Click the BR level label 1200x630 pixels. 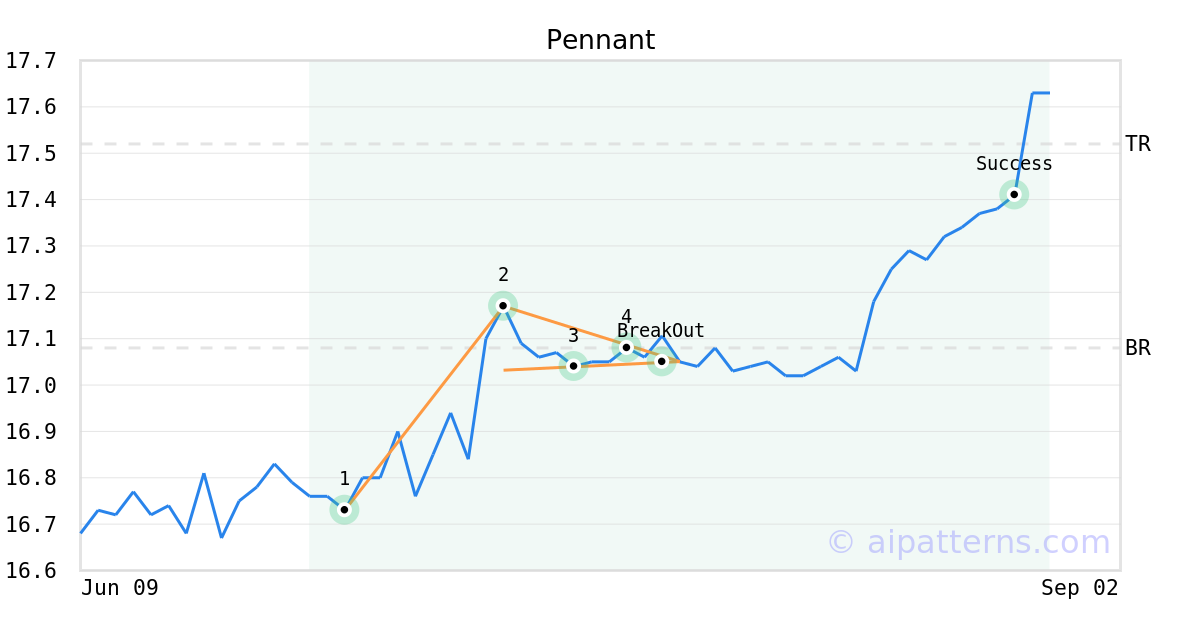(x=1138, y=348)
